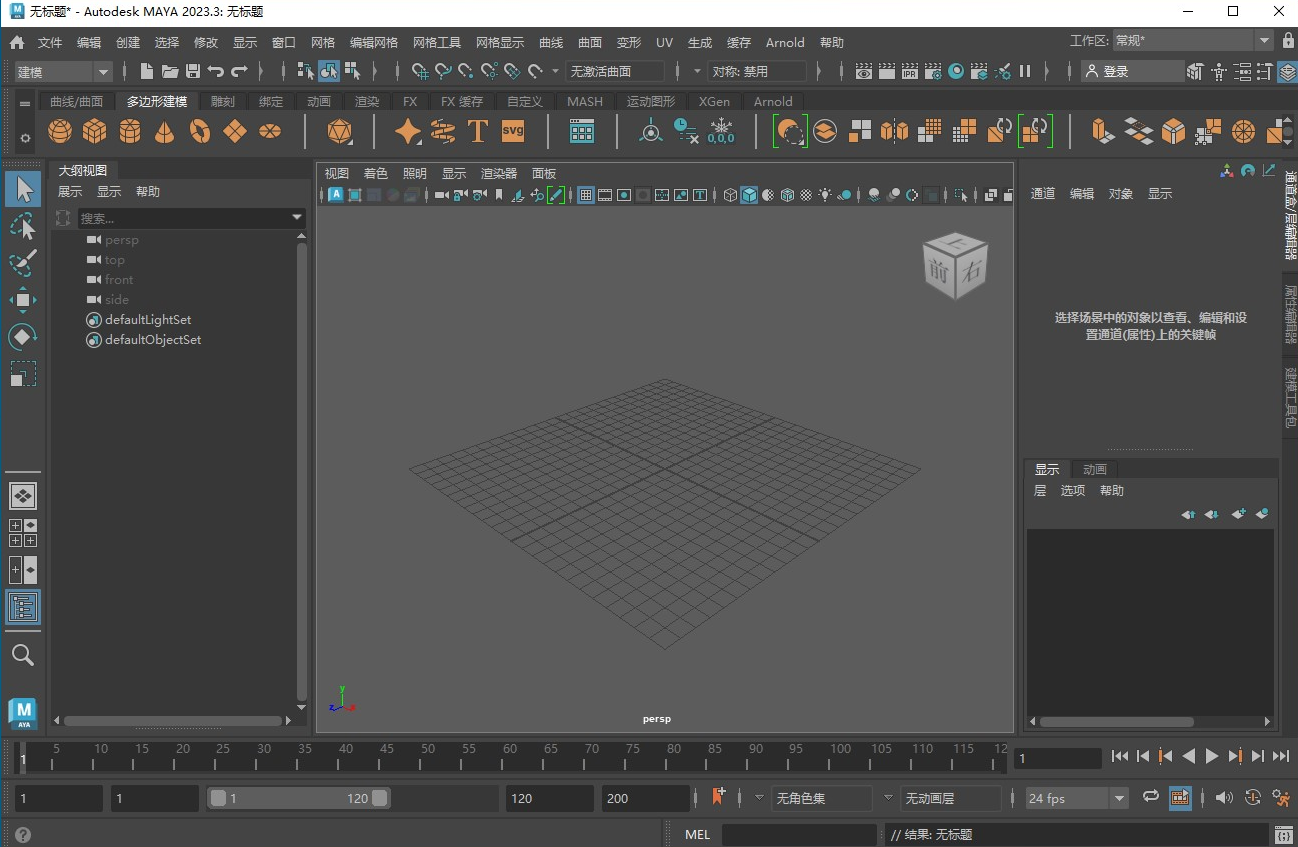Open the viewport 着色 menu
The width and height of the screenshot is (1298, 847).
[376, 173]
